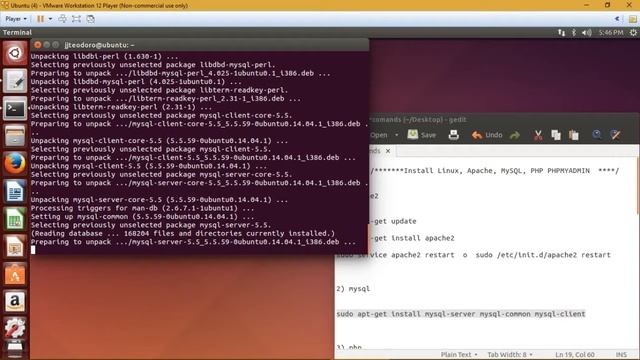640x360 pixels.
Task: Click the VMware full screen icon
Action: pos(76,19)
